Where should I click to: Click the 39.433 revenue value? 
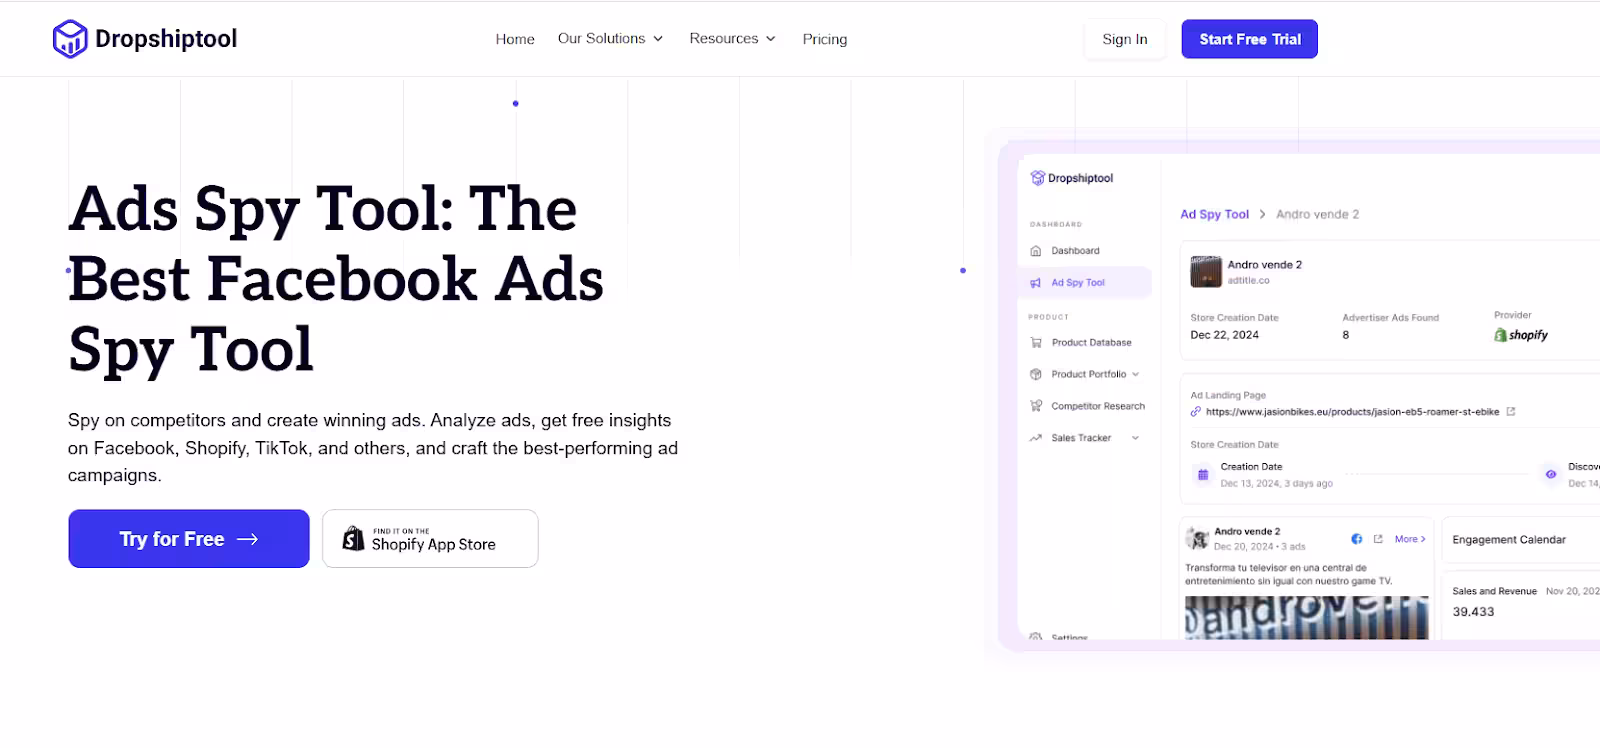click(1473, 612)
